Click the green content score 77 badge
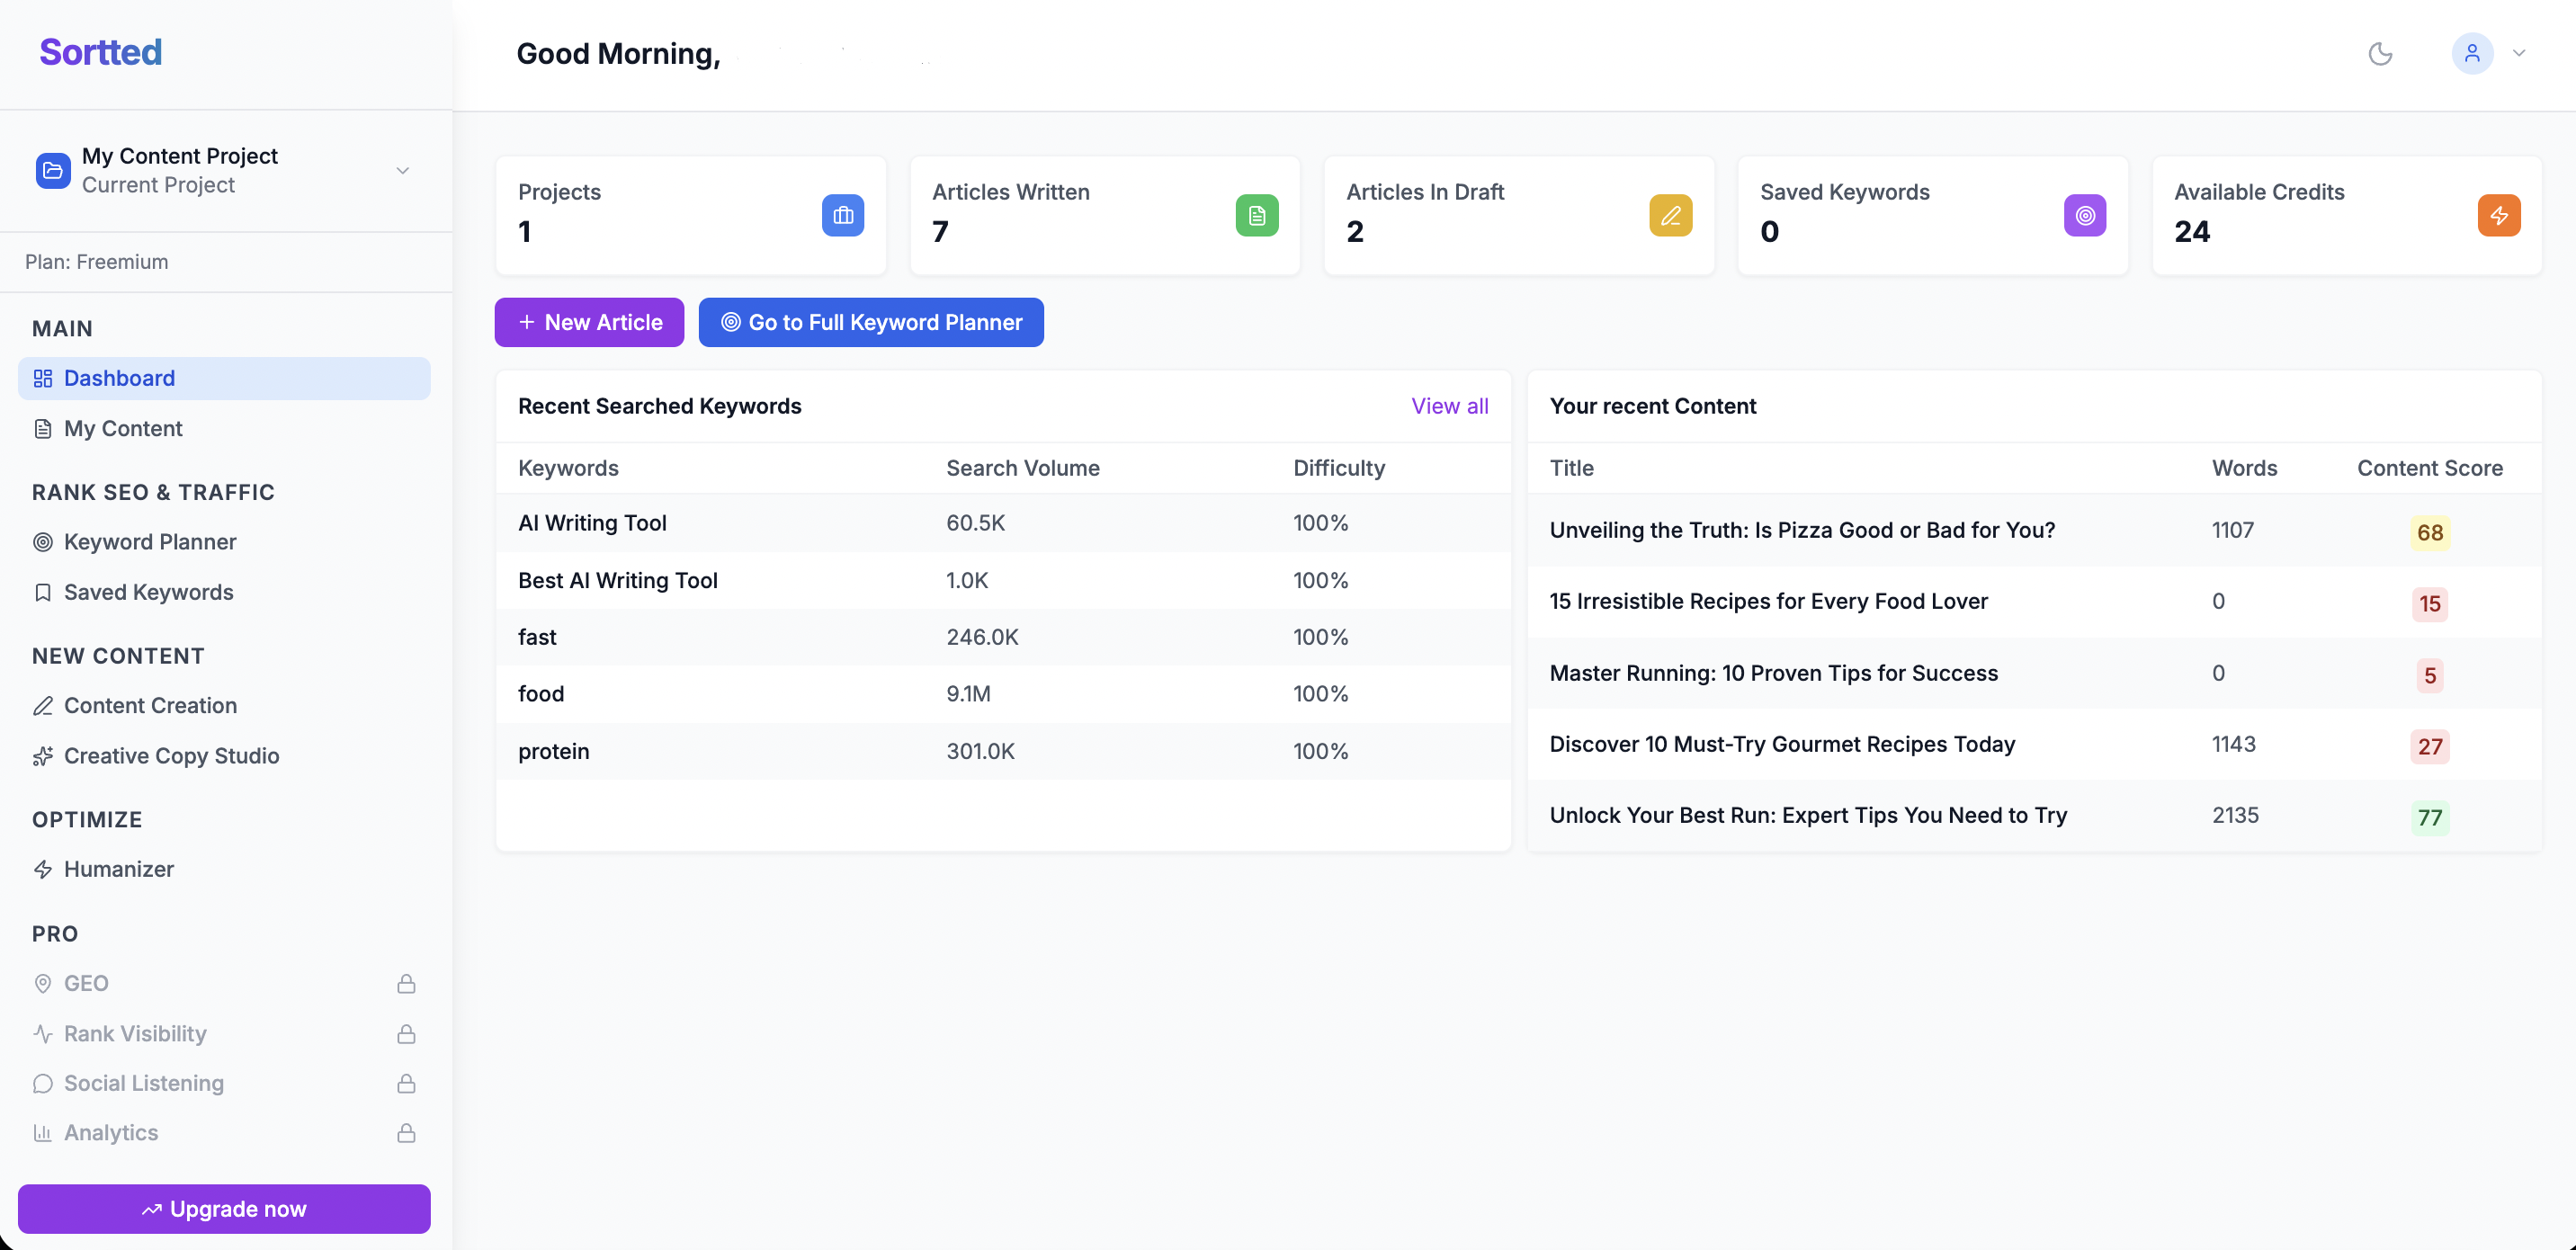This screenshot has height=1250, width=2576. pyautogui.click(x=2430, y=817)
